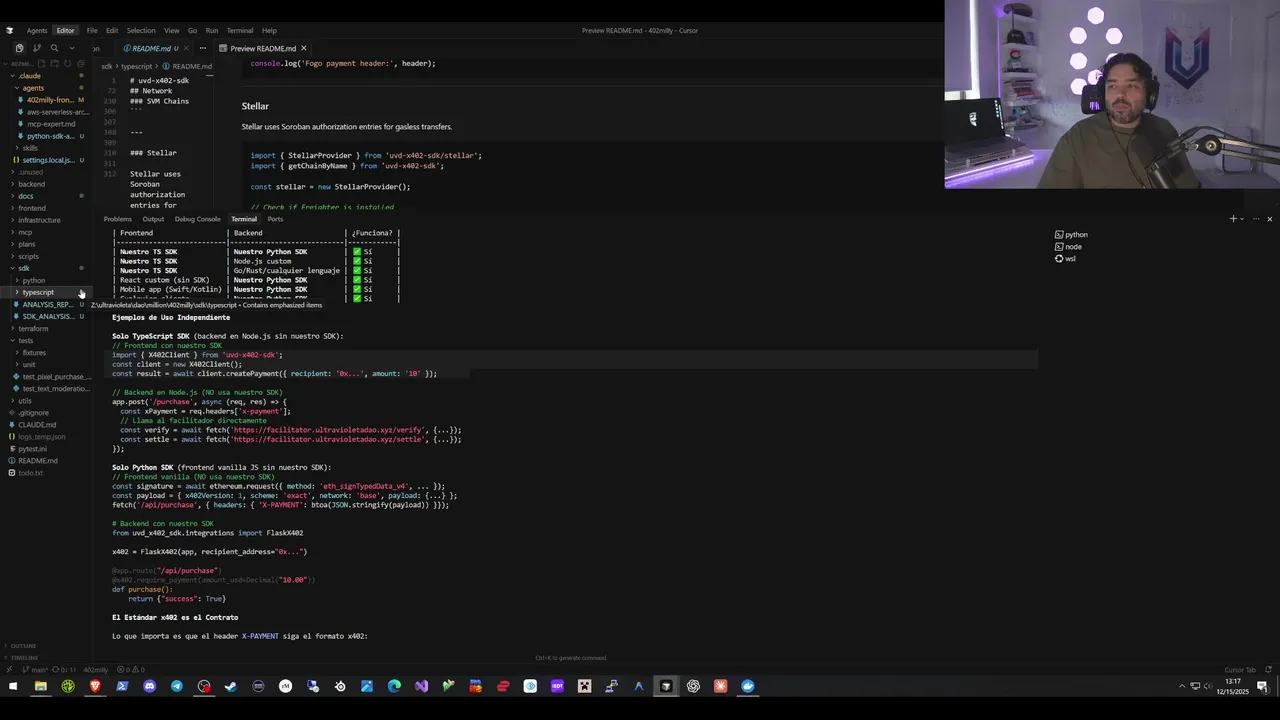Open the View menu
Image resolution: width=1280 pixels, height=720 pixels.
172,30
